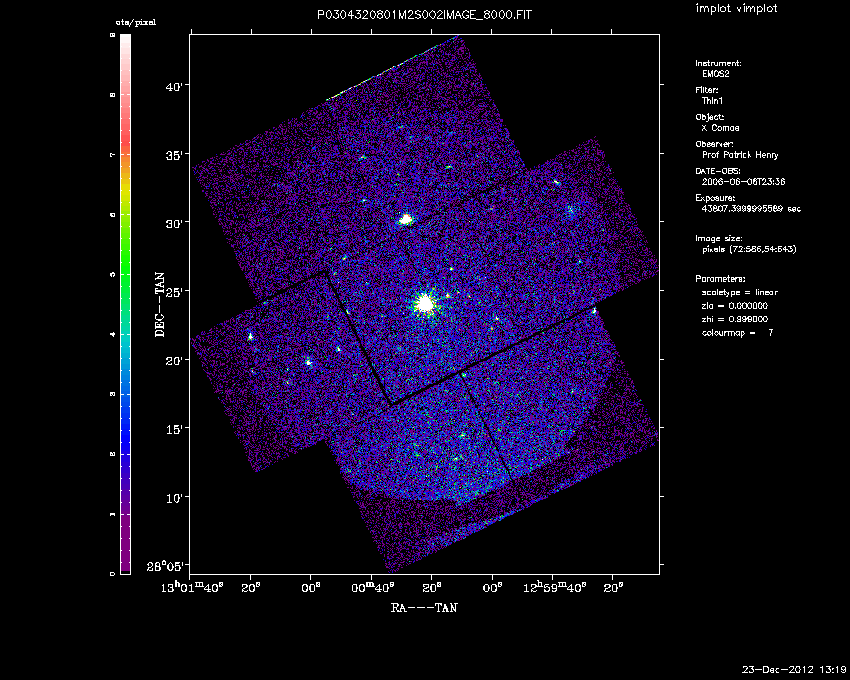Click the 35' declination tick label

(175, 155)
